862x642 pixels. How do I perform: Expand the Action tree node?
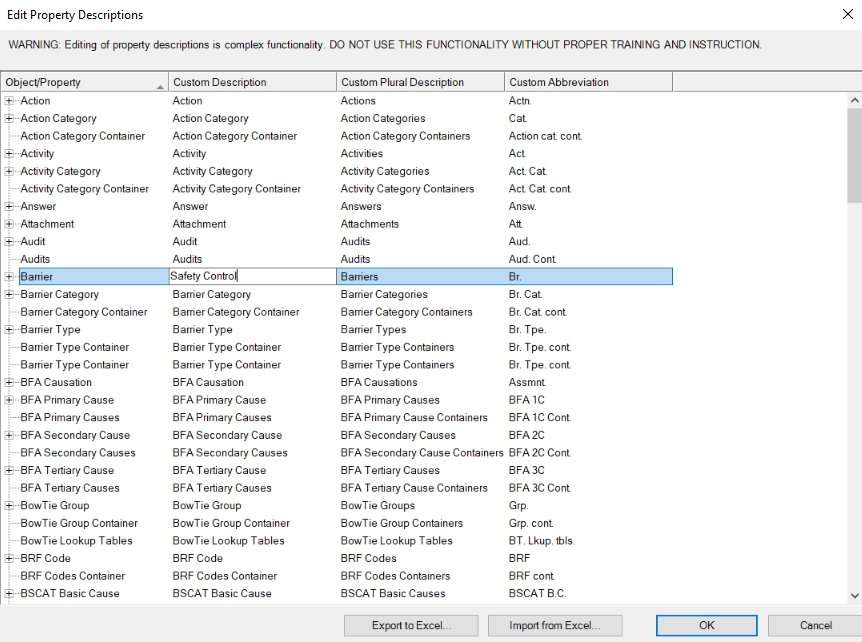pyautogui.click(x=10, y=101)
